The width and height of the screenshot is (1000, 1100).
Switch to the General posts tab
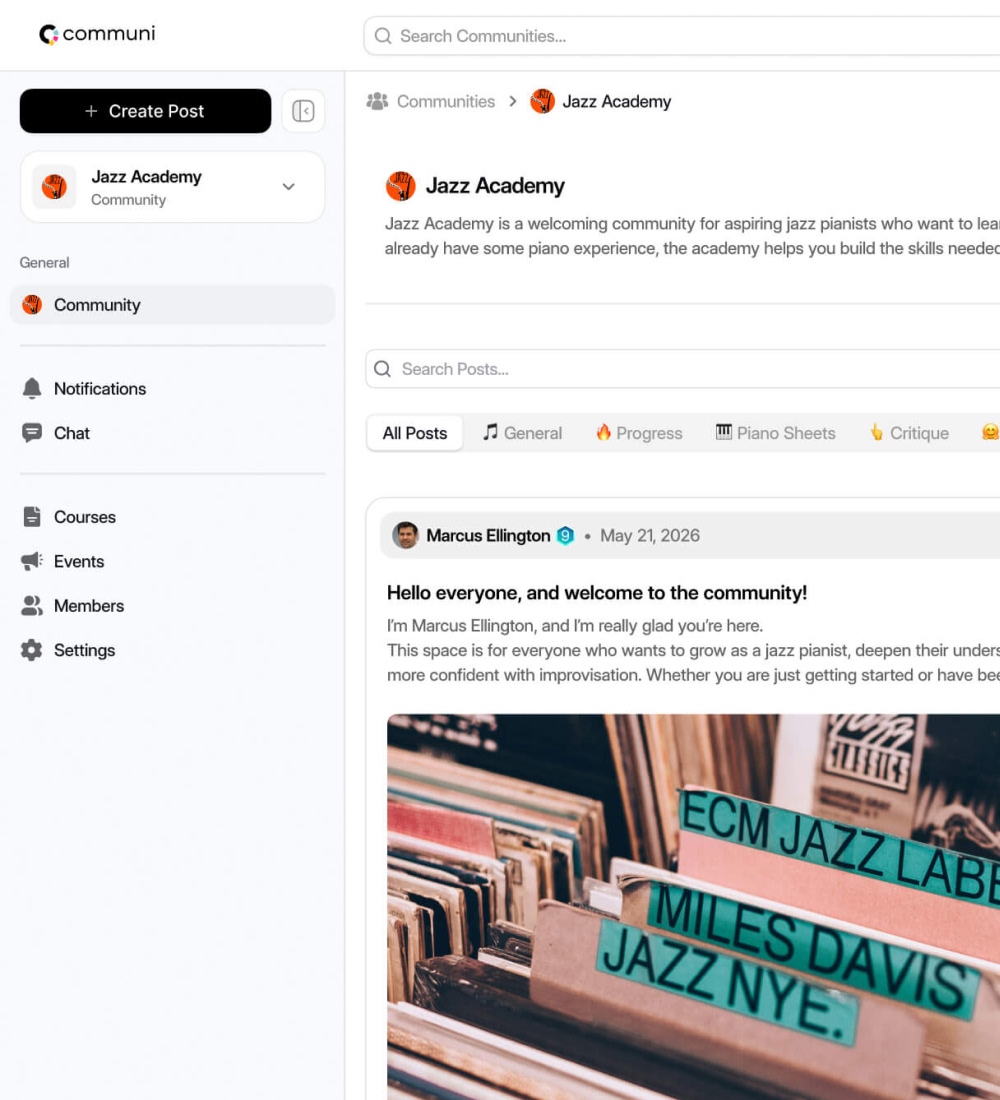point(522,433)
